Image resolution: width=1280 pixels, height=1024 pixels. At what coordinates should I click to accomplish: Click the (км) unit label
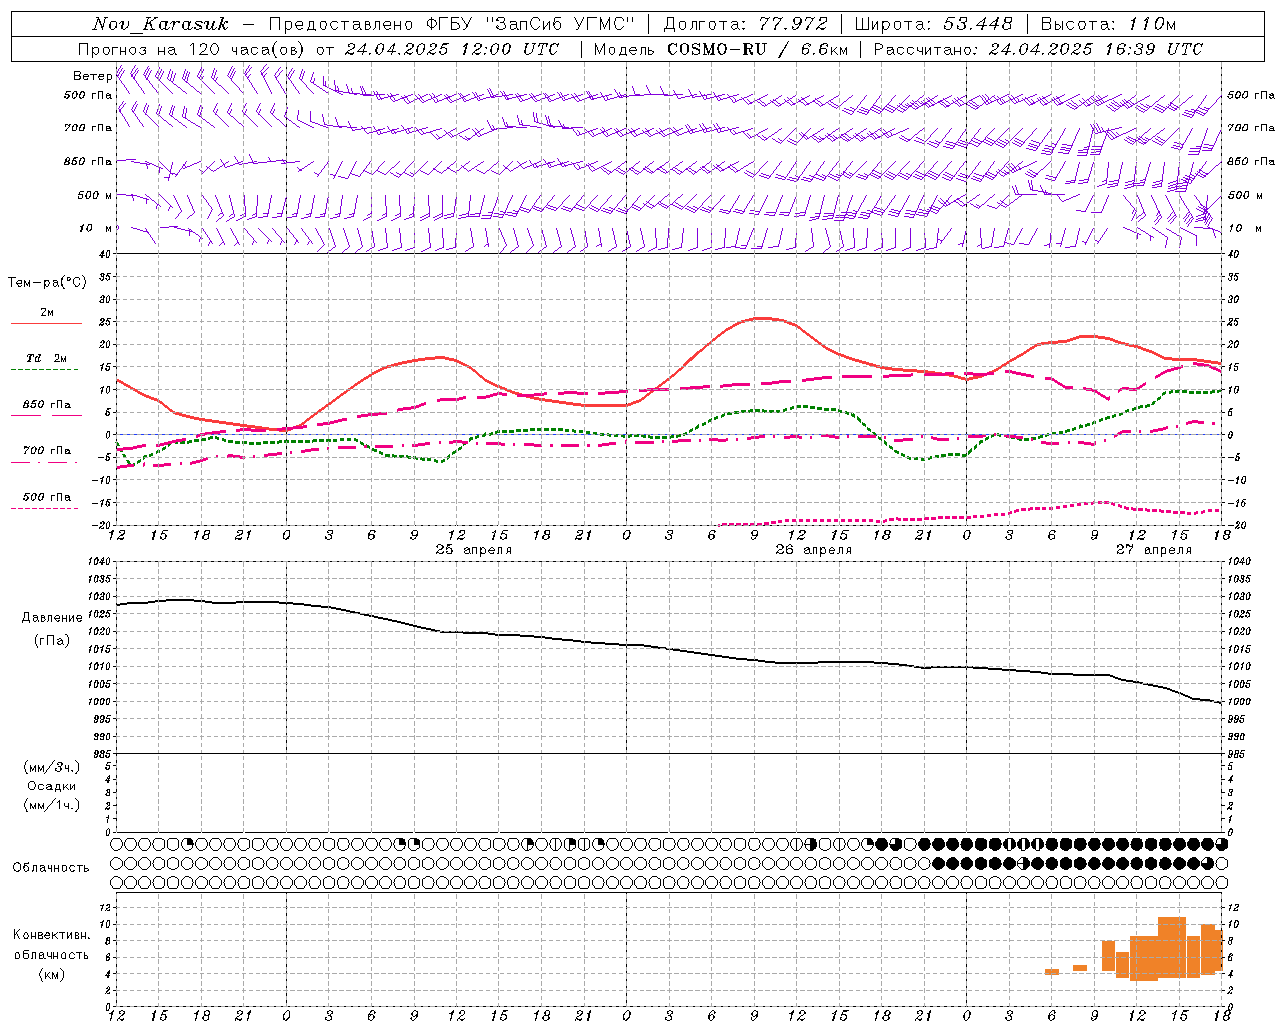(x=52, y=974)
